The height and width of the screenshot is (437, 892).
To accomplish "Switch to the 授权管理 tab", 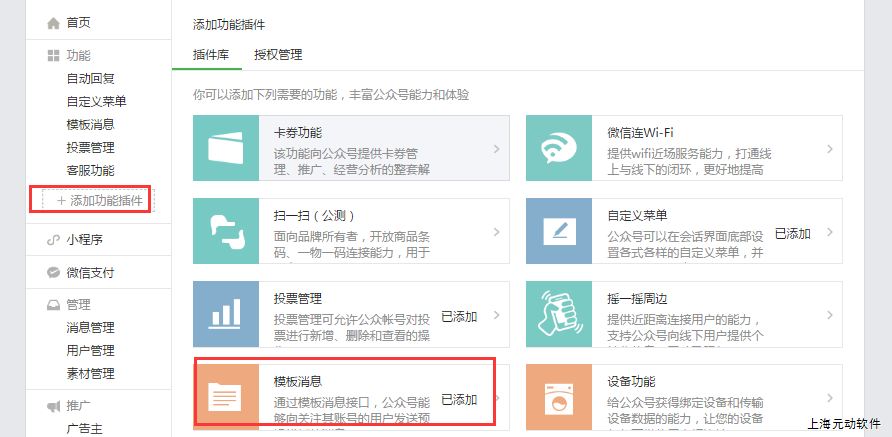I will click(x=278, y=54).
